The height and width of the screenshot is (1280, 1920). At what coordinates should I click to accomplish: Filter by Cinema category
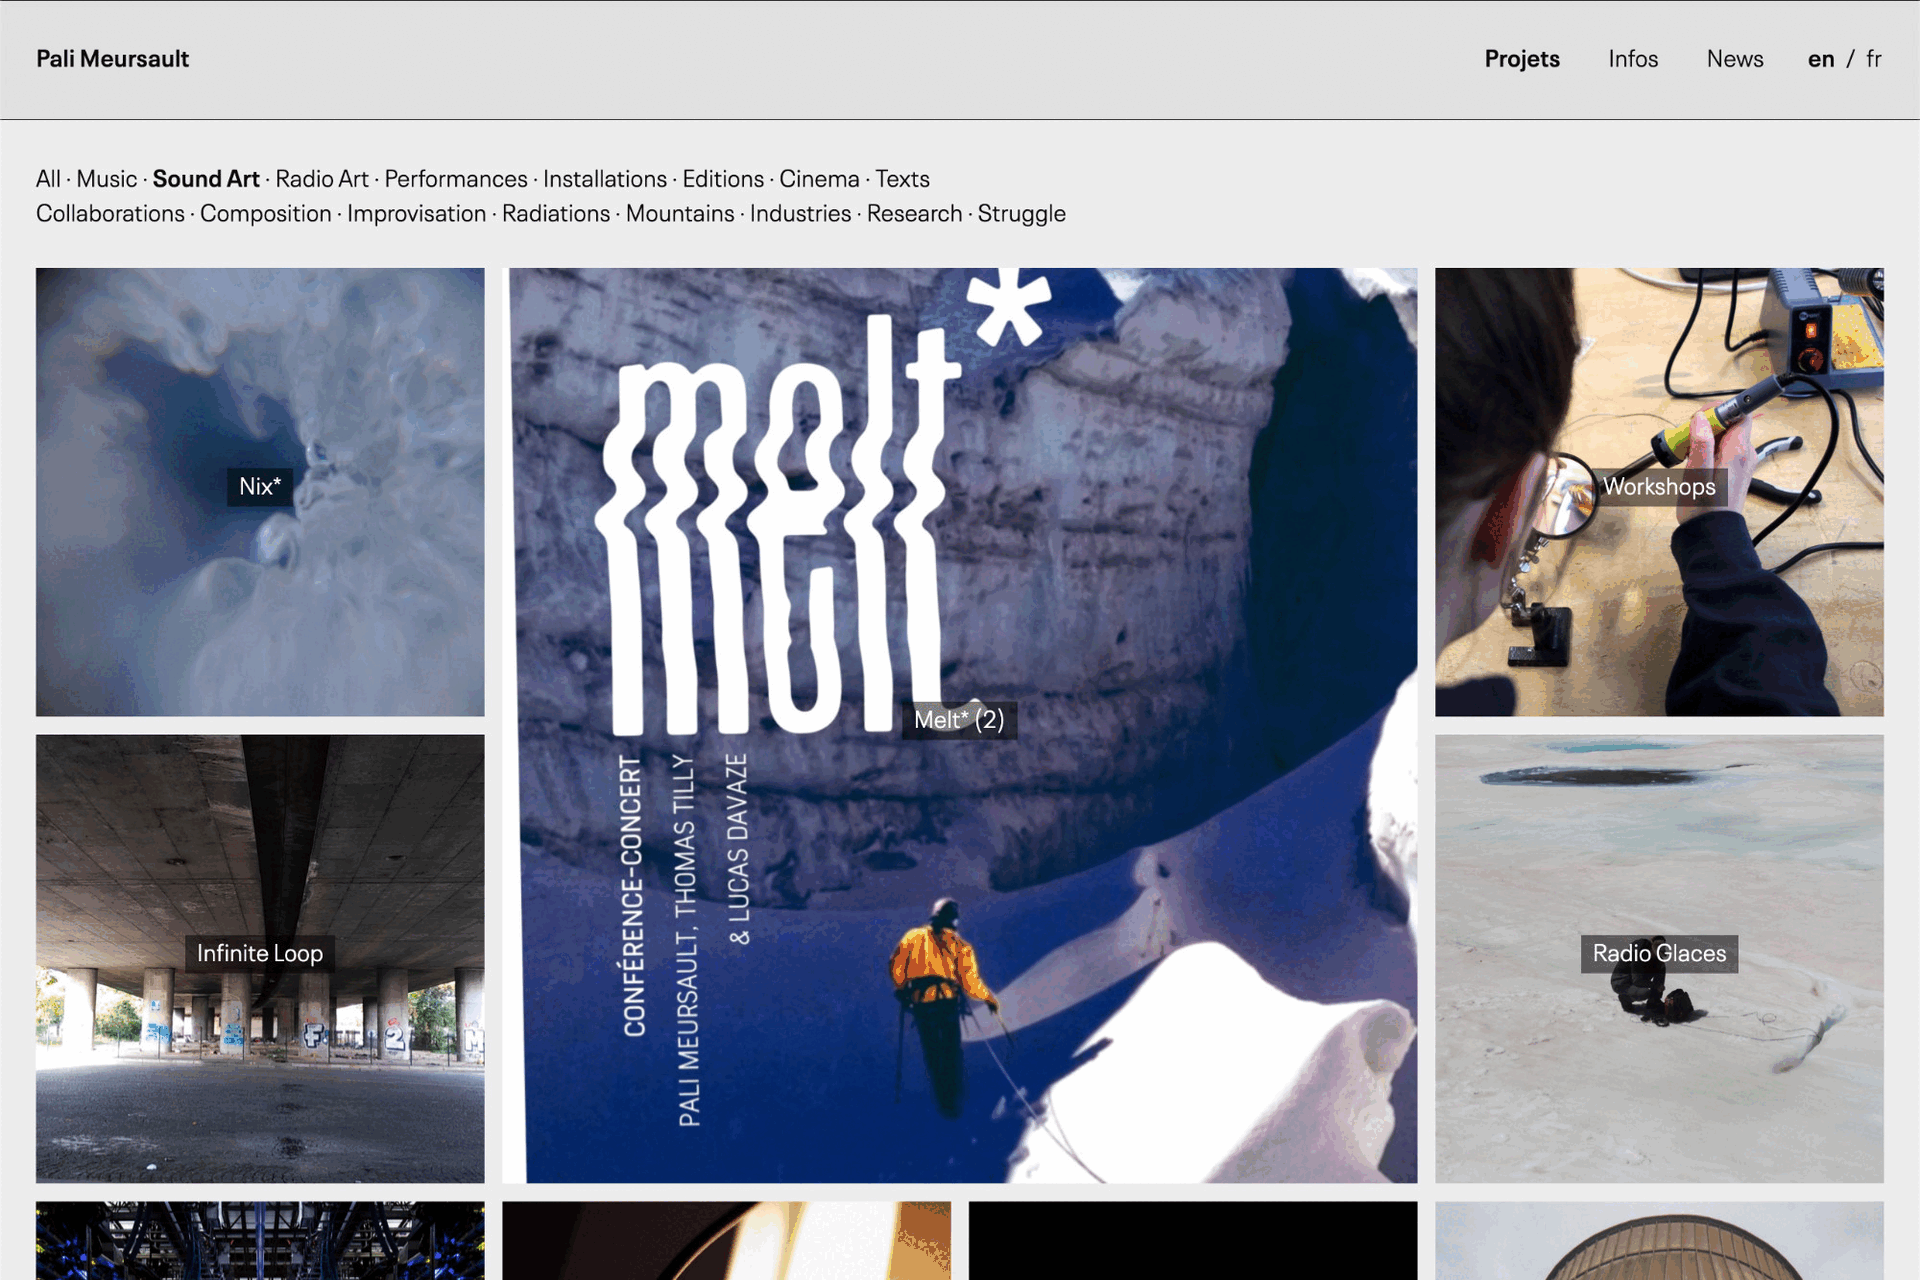point(818,179)
